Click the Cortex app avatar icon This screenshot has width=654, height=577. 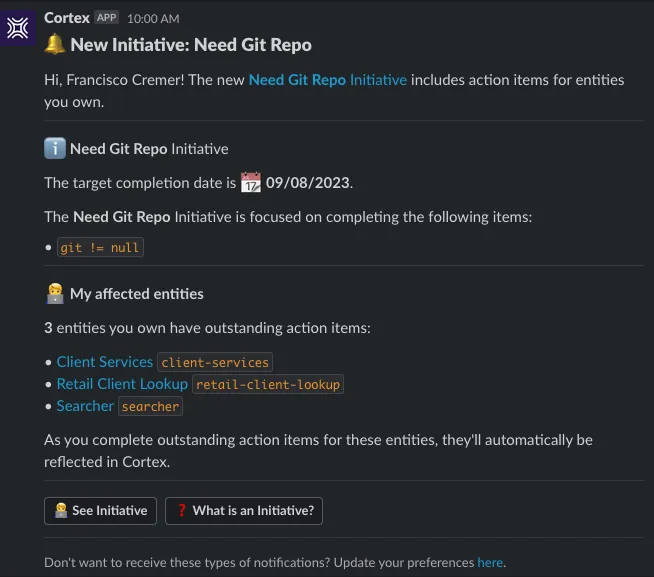pyautogui.click(x=20, y=28)
